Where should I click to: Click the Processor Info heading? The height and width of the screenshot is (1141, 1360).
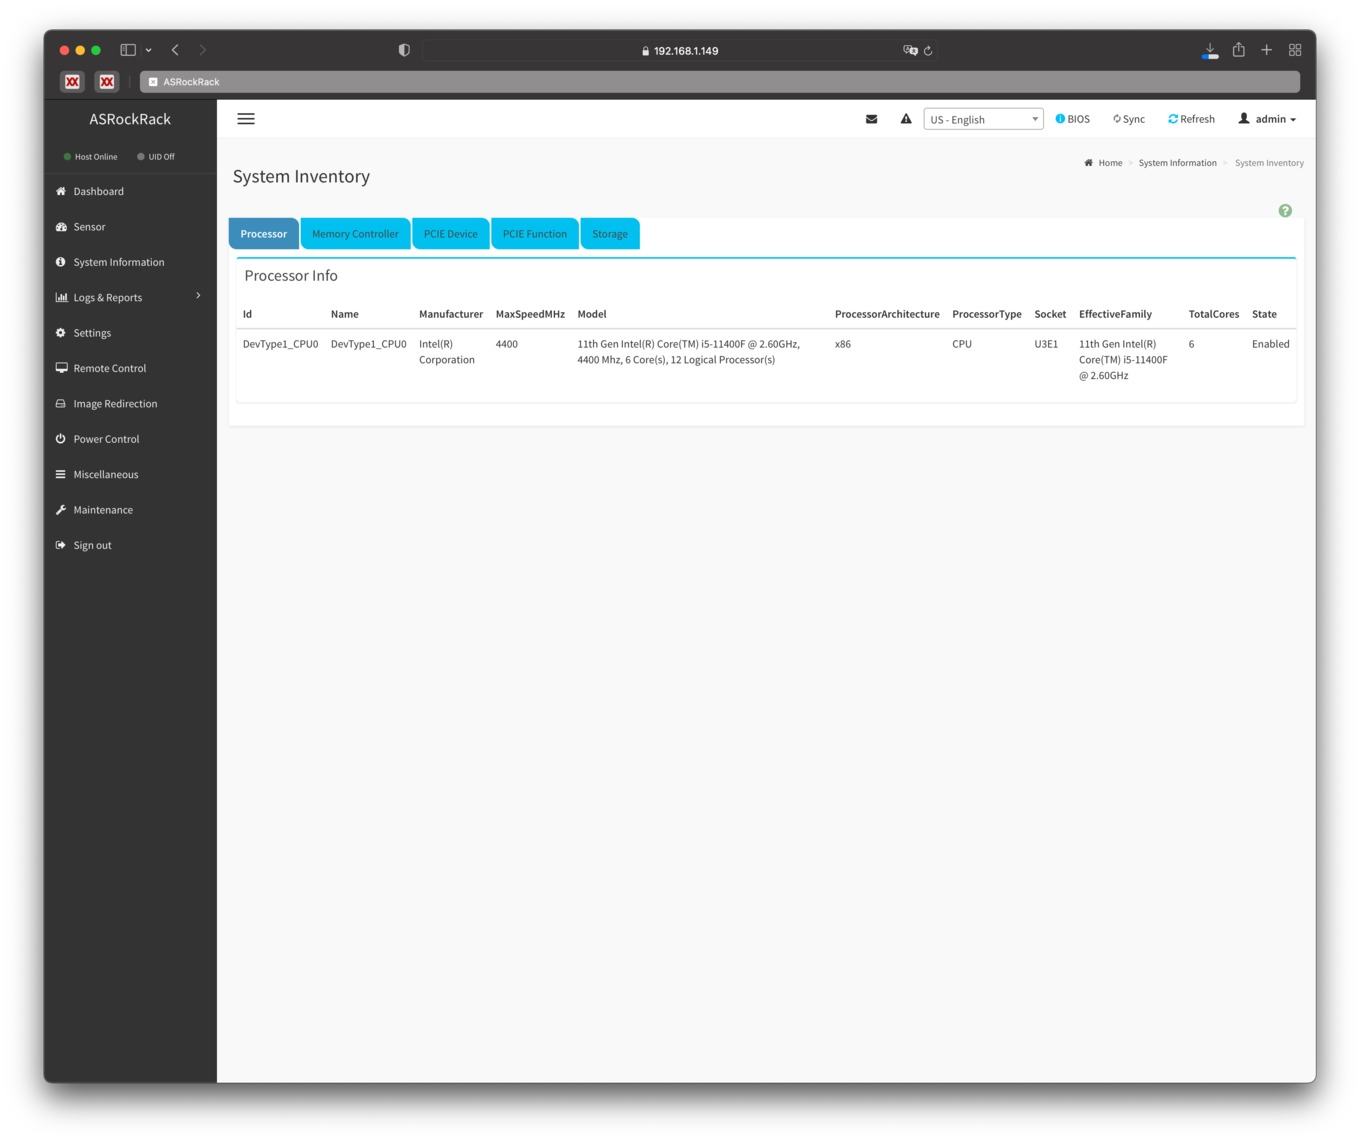point(291,276)
